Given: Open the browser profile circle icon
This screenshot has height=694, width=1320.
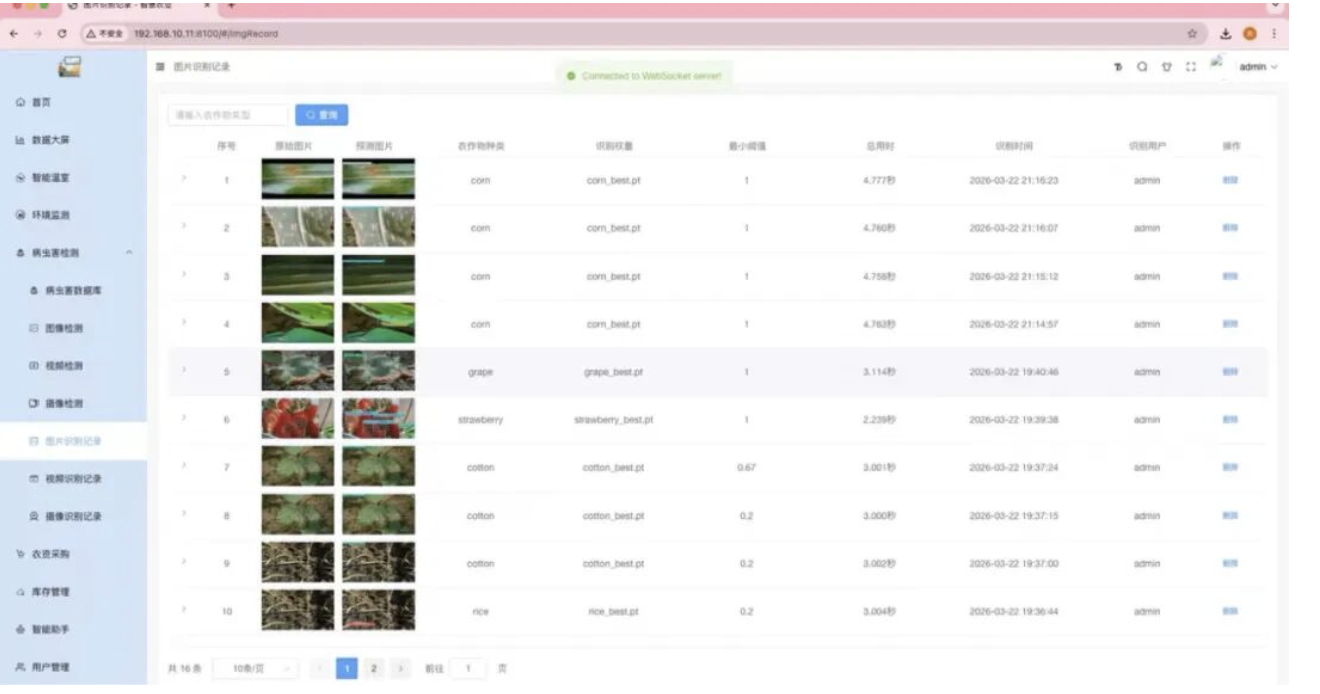Looking at the screenshot, I should tap(1250, 33).
